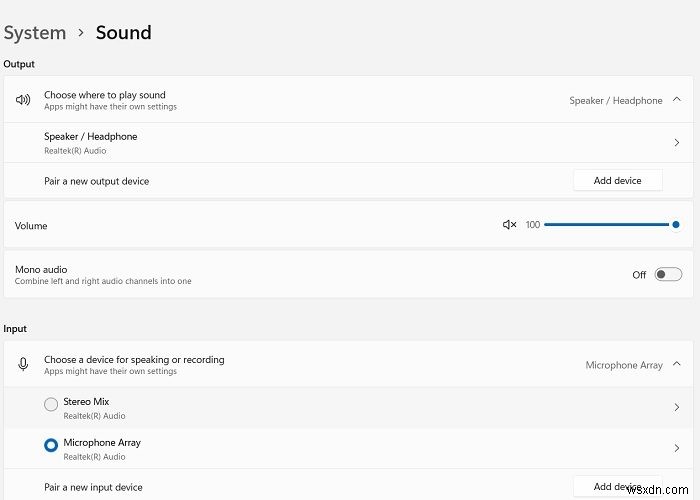Add a new input device

[x=617, y=487]
